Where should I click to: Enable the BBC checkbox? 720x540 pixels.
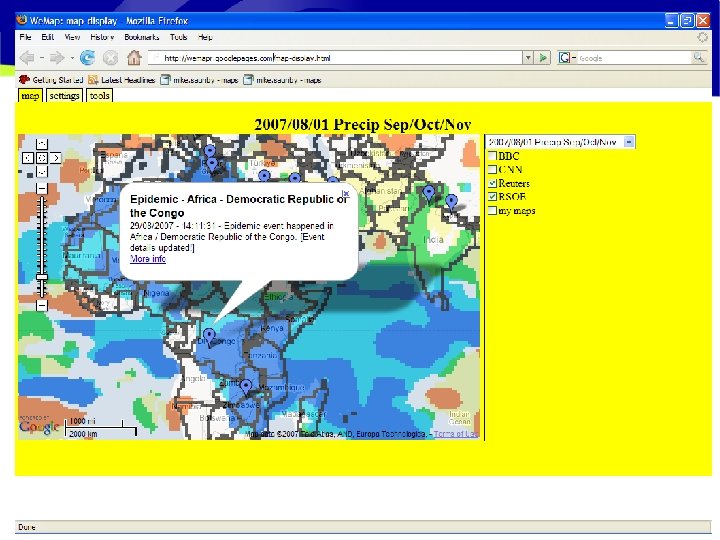coord(492,156)
